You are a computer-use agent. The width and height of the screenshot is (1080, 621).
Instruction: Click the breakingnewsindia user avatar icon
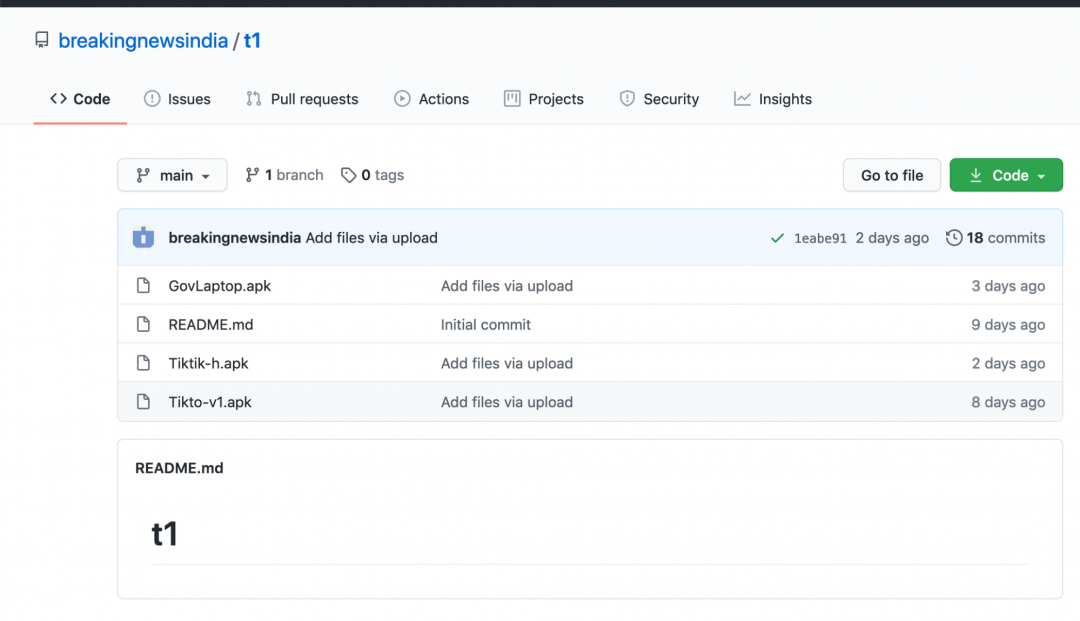coord(144,238)
